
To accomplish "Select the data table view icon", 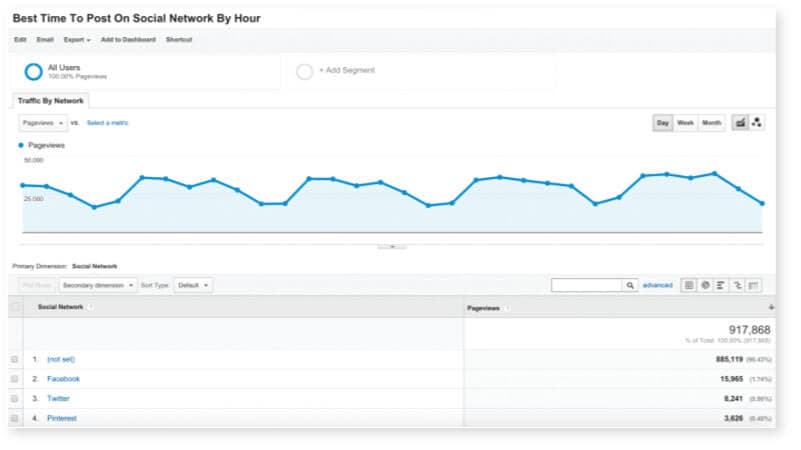I will pos(689,285).
